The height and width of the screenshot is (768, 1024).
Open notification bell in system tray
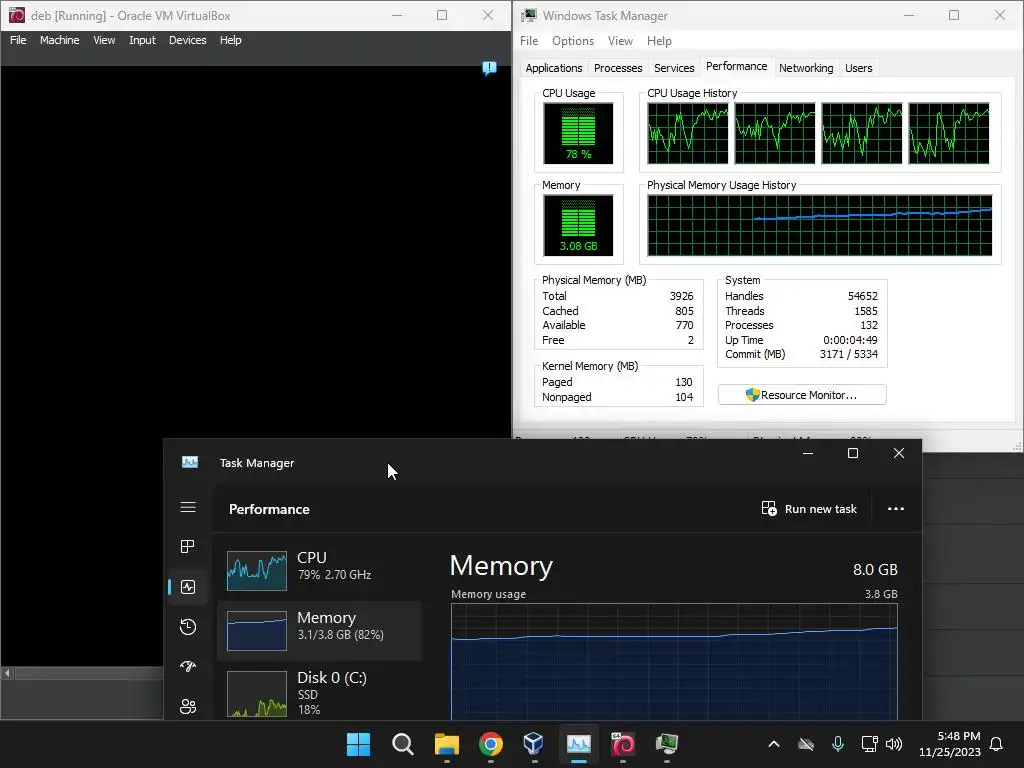coord(996,744)
